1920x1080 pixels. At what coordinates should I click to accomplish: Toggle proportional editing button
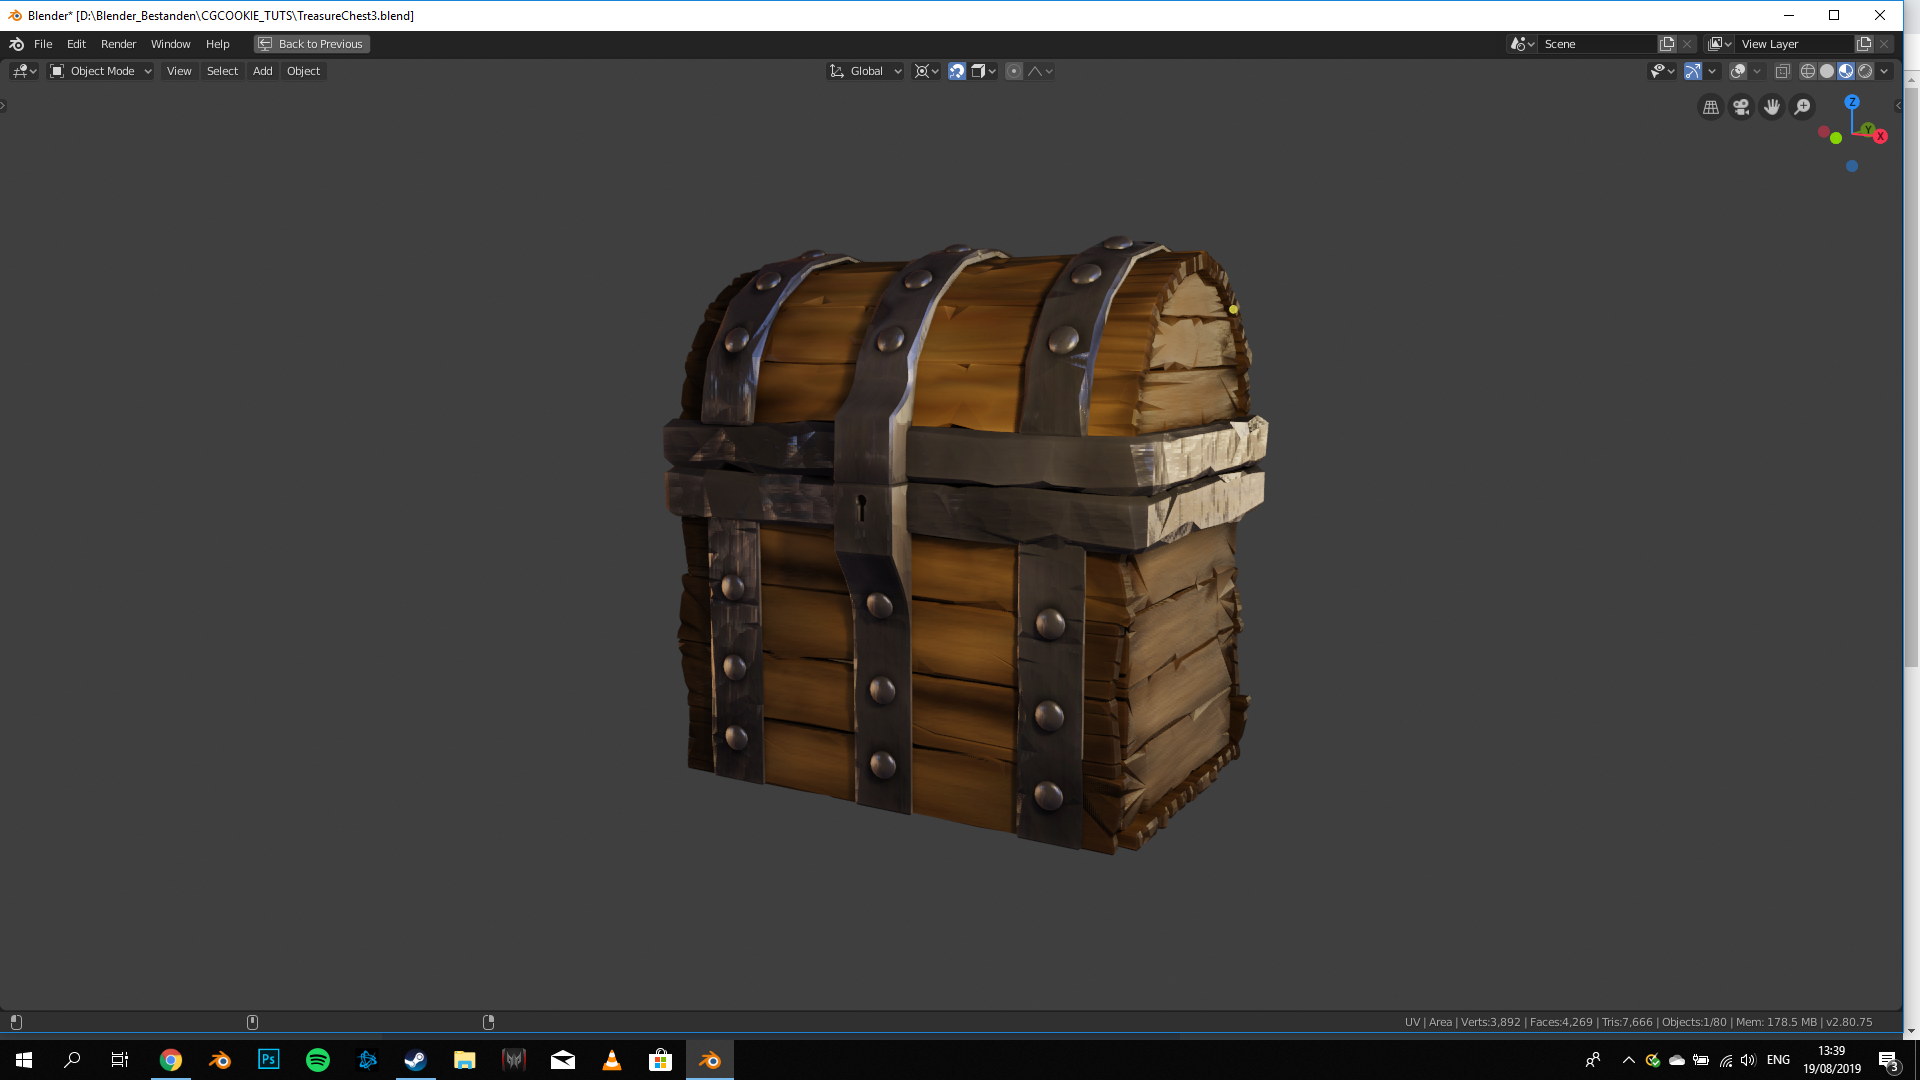pyautogui.click(x=1014, y=71)
